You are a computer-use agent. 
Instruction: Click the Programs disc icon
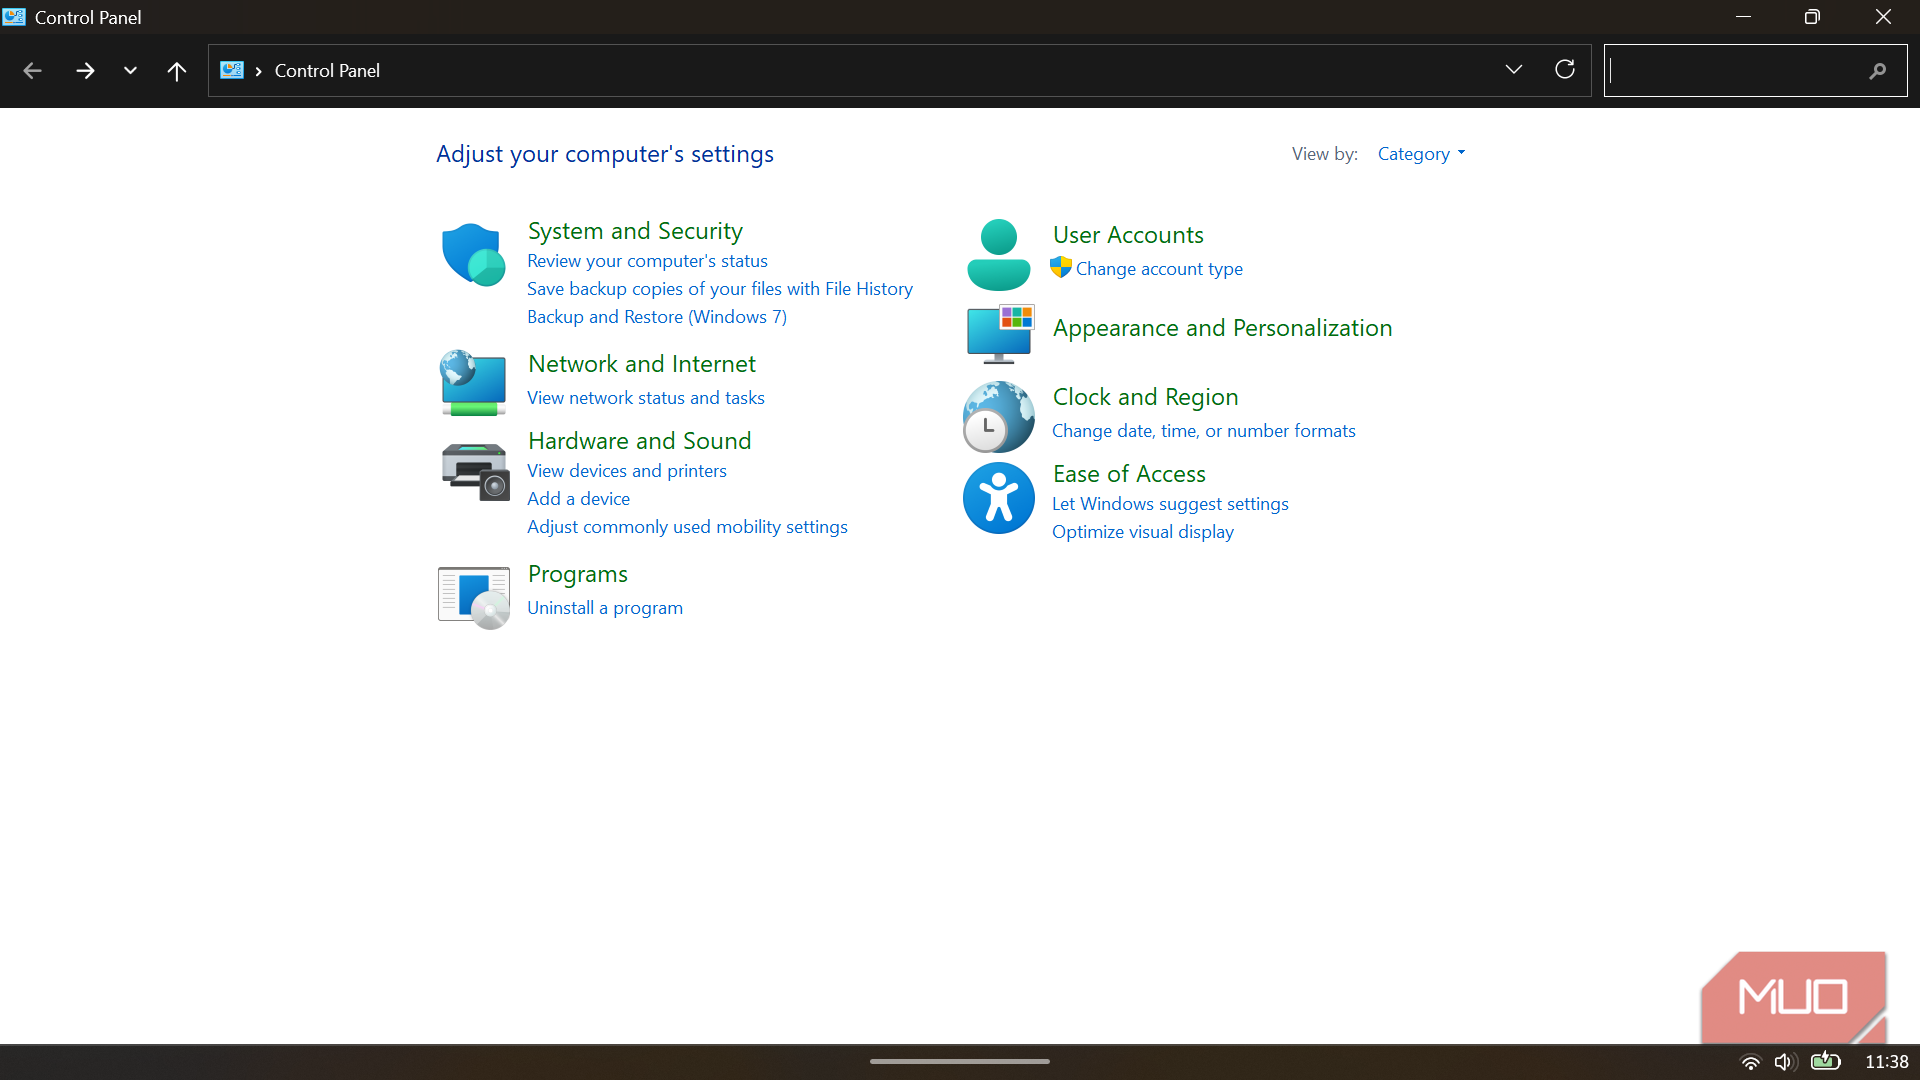click(x=474, y=597)
